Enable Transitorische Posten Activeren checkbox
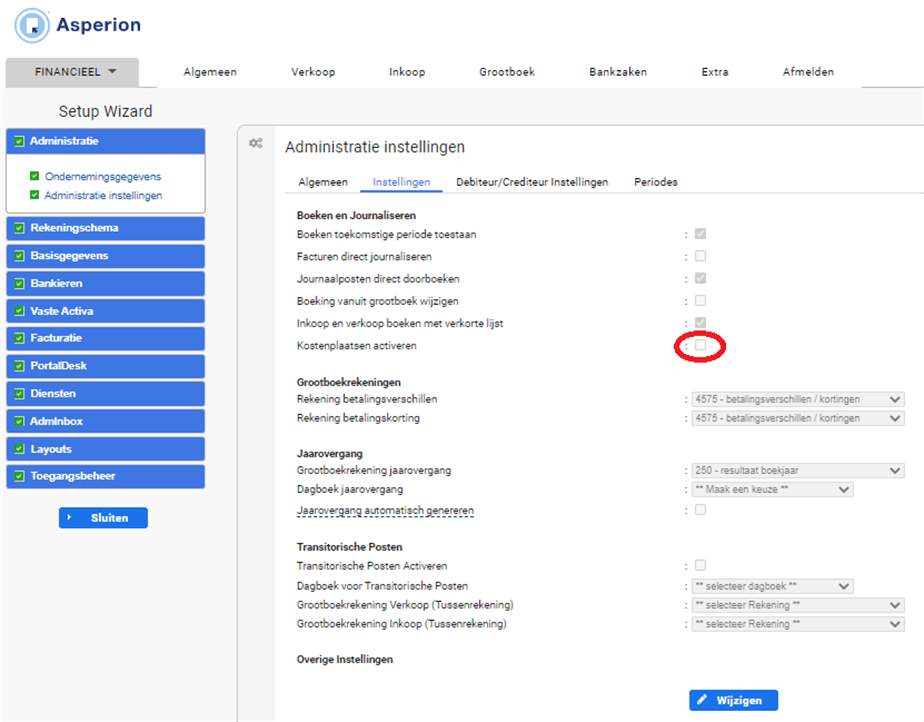 point(700,565)
